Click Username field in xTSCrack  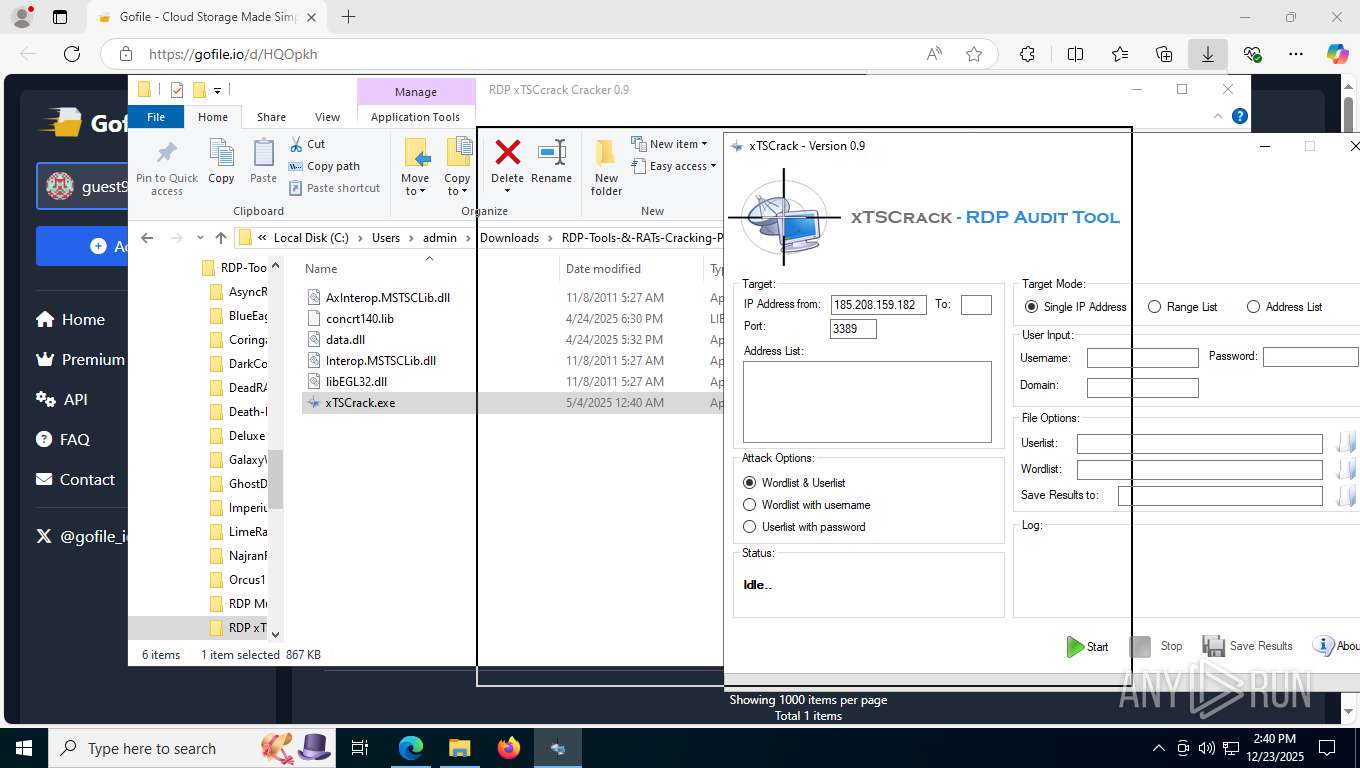point(1143,358)
